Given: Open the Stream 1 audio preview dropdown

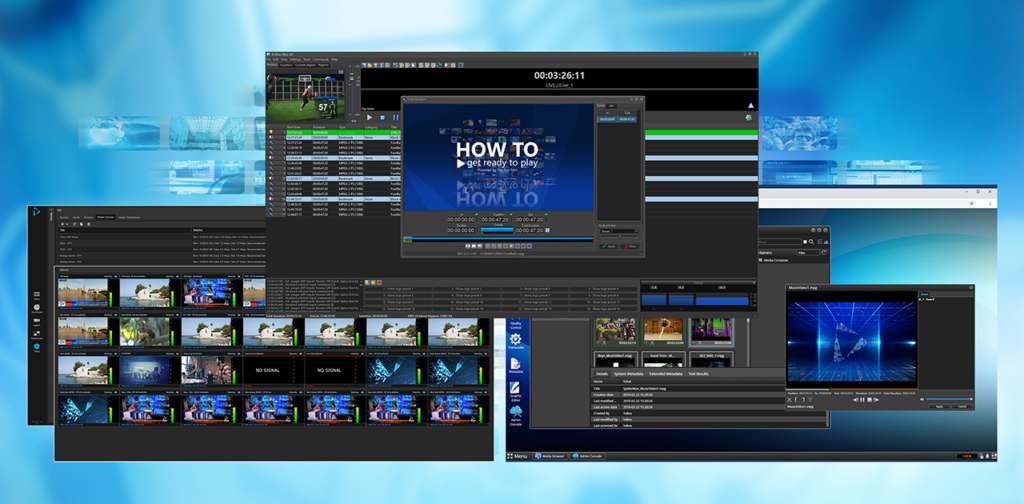Looking at the screenshot, I should click(619, 231).
